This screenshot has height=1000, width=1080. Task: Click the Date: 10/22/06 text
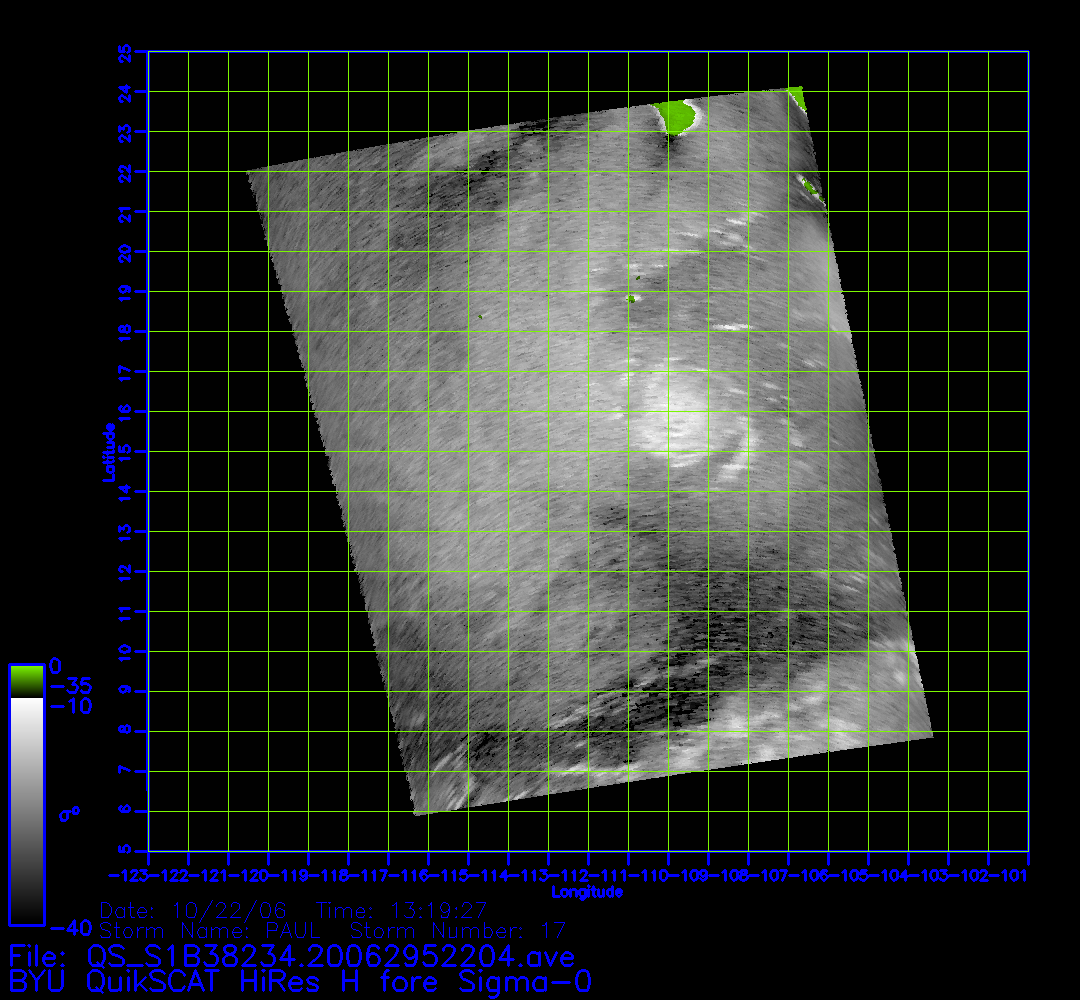pyautogui.click(x=193, y=911)
